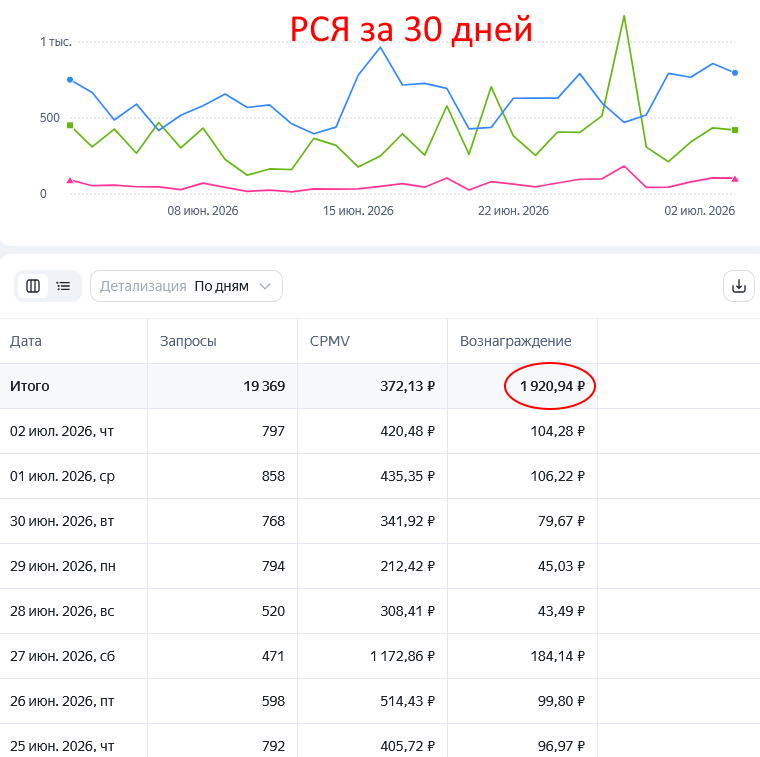
Task: Select reward value 43,49 ₽
Action: click(561, 612)
